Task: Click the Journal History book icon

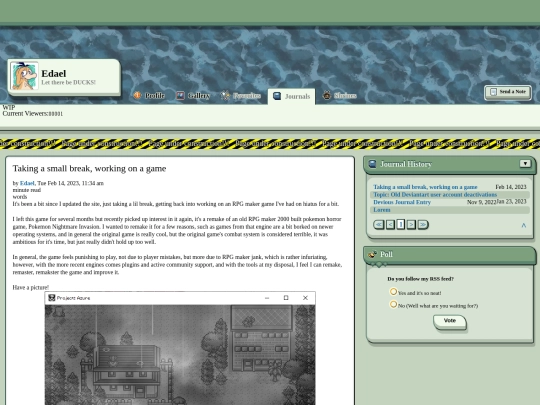Action: (372, 164)
